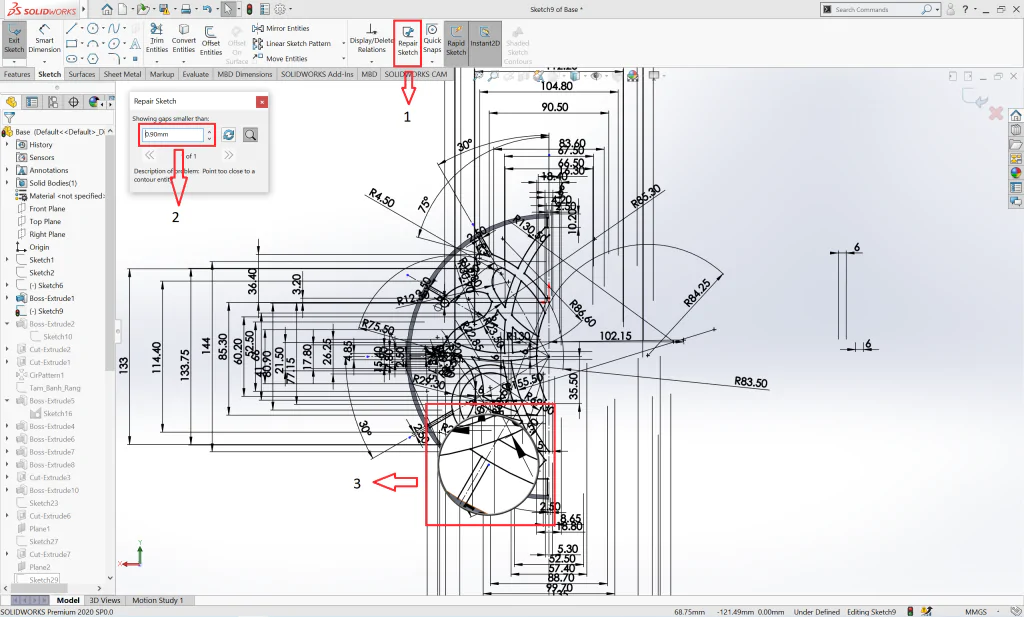
Task: Click the Exit Sketch button
Action: [x=14, y=40]
